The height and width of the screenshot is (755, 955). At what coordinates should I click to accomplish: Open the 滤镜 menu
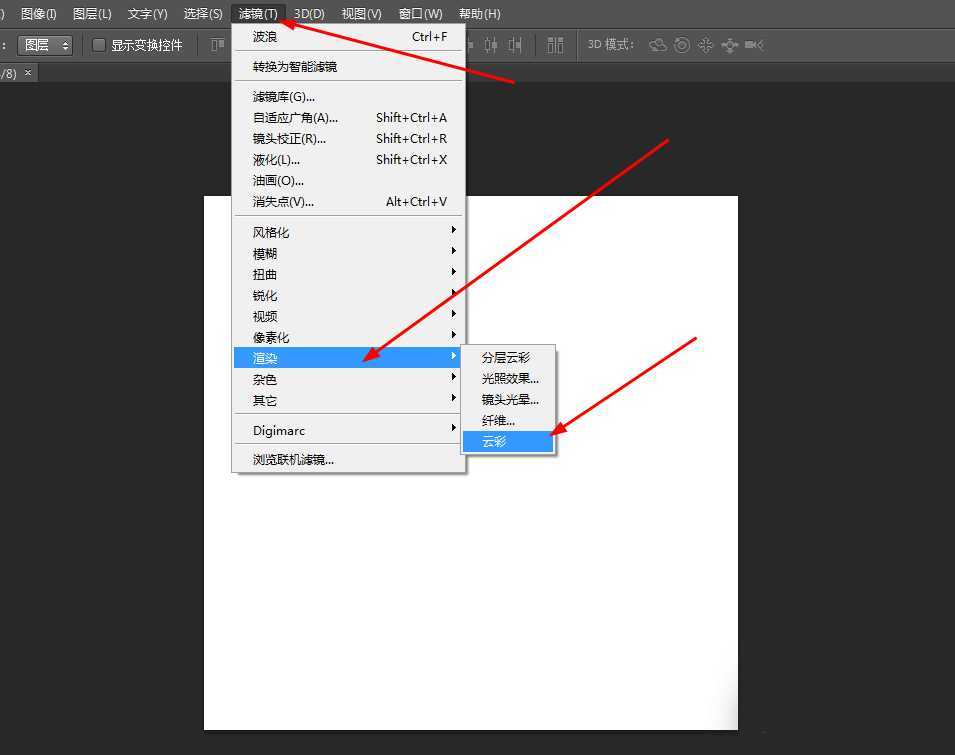pyautogui.click(x=257, y=13)
